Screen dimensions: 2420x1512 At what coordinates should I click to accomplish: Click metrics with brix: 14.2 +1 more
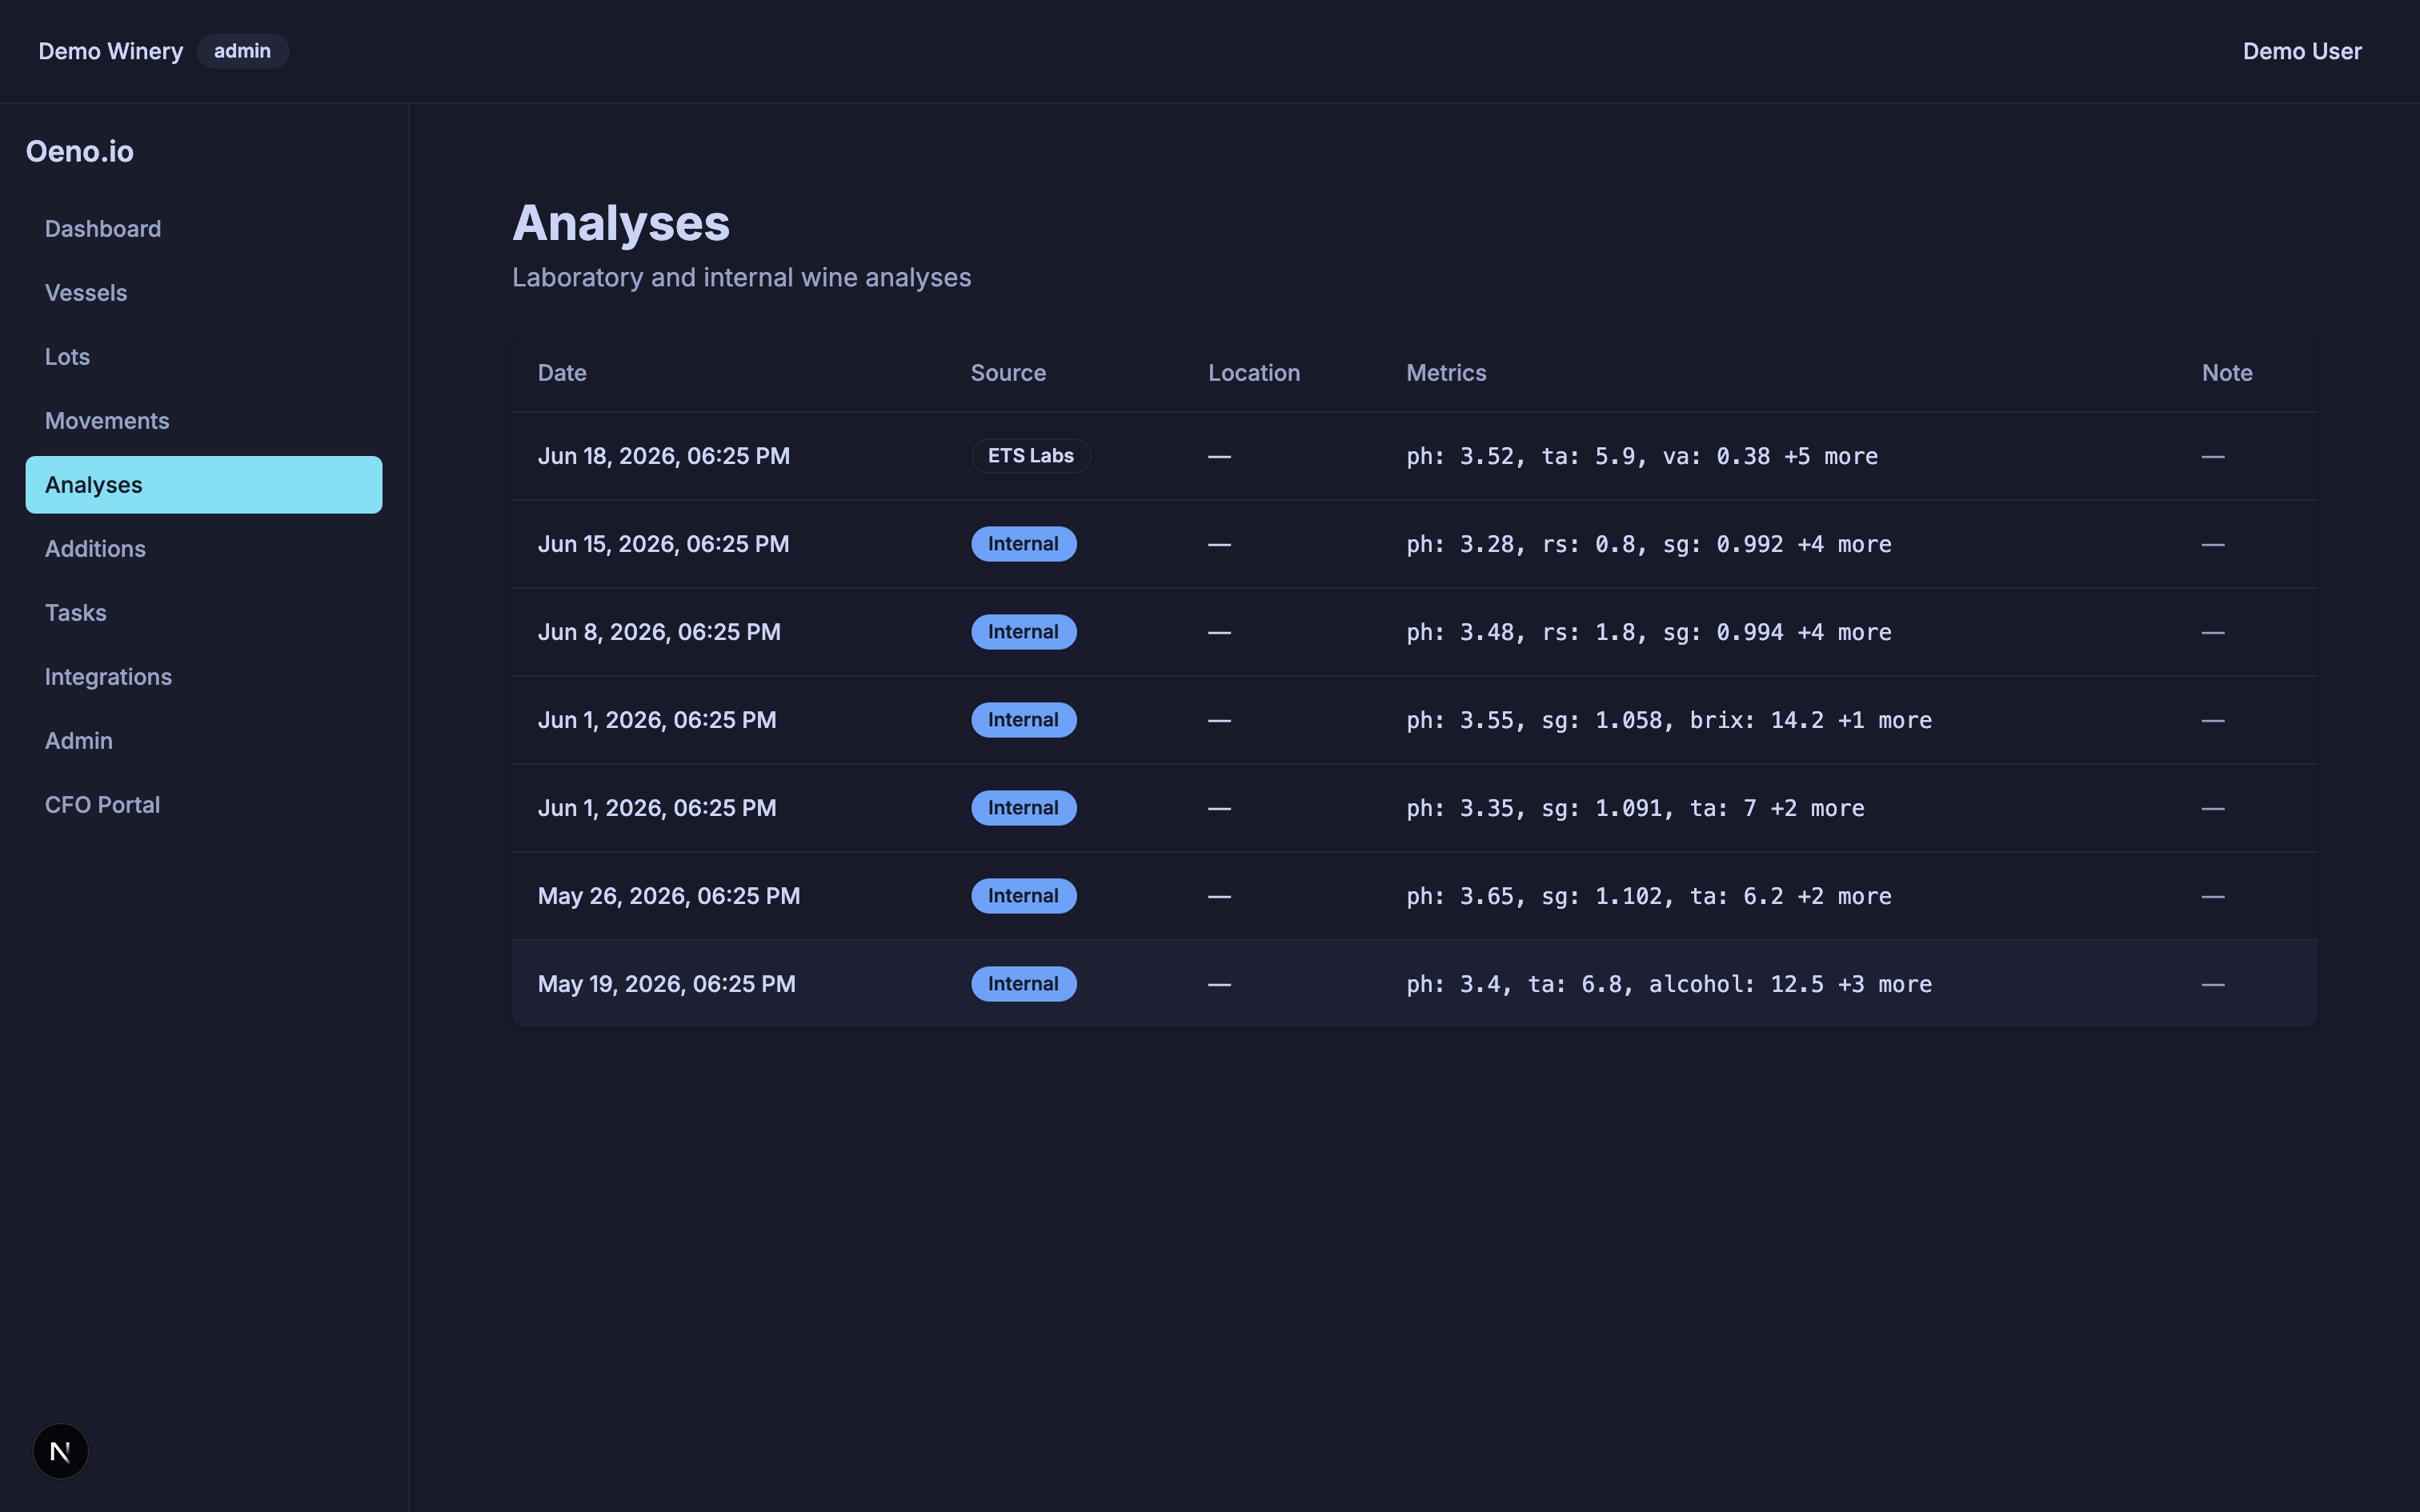pos(1669,721)
